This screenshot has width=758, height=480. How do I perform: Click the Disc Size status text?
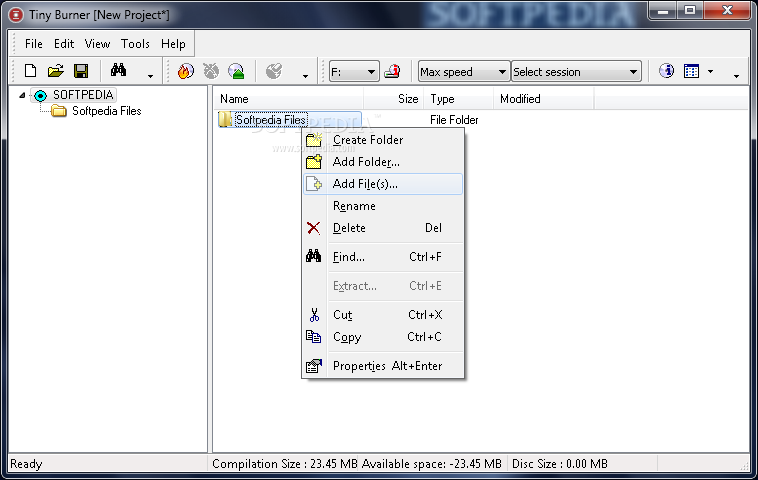click(559, 464)
